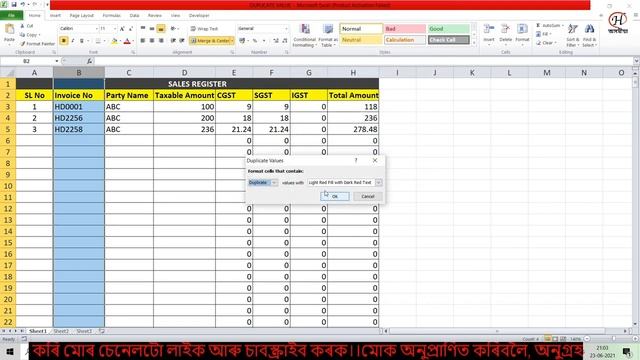
Task: Increase font size with Grow Font icon
Action: (122, 29)
